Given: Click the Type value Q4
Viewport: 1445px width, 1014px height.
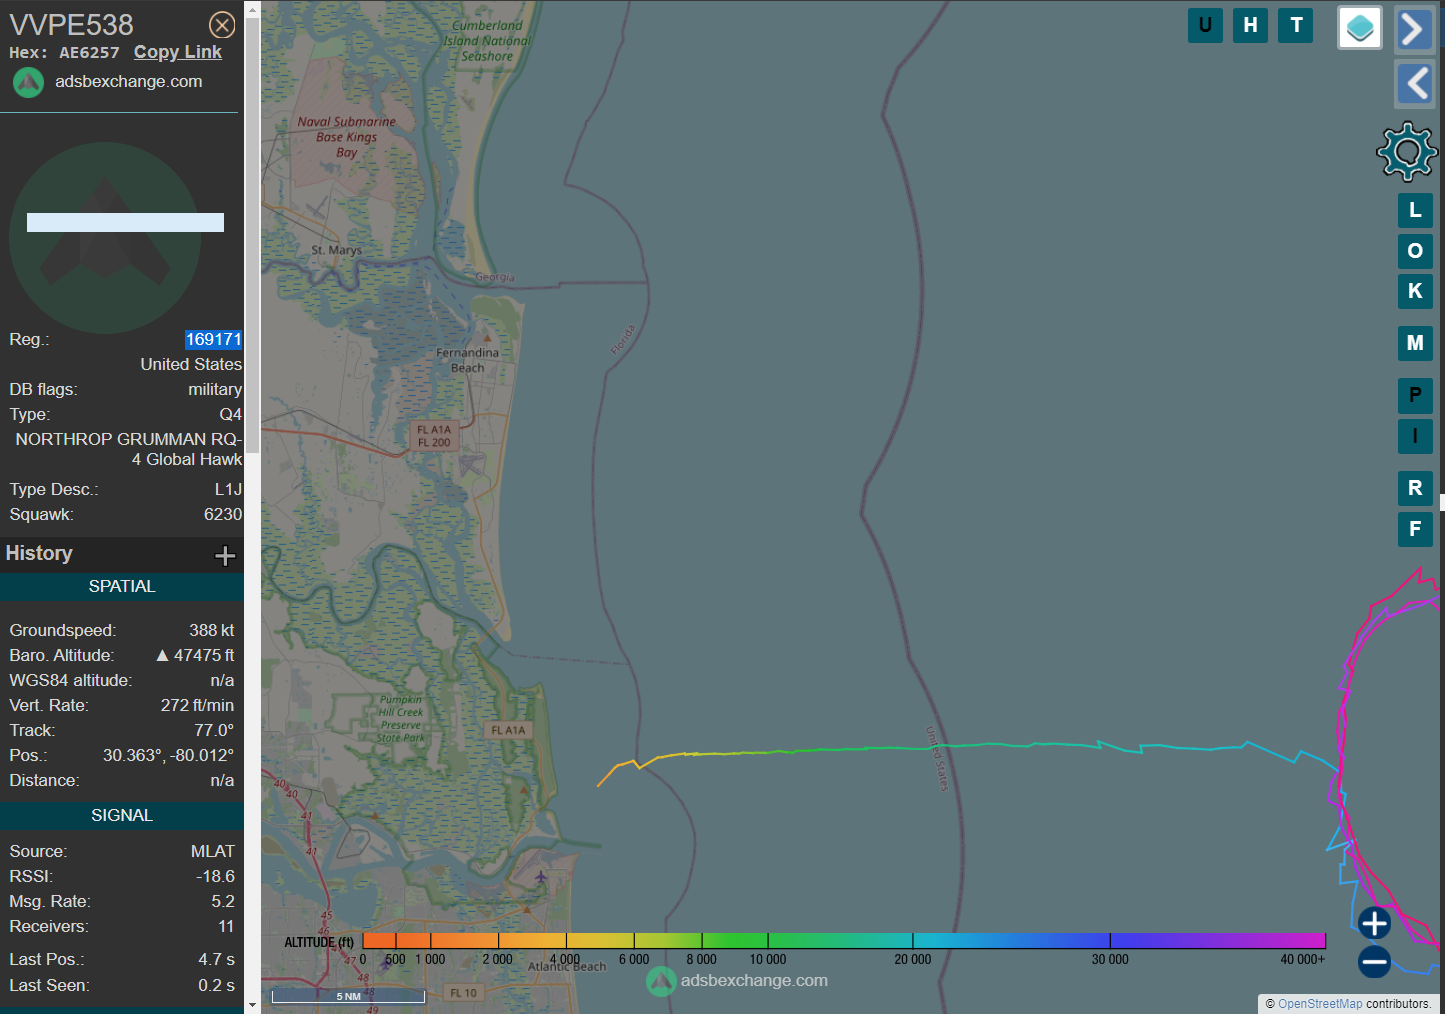Looking at the screenshot, I should (x=231, y=415).
